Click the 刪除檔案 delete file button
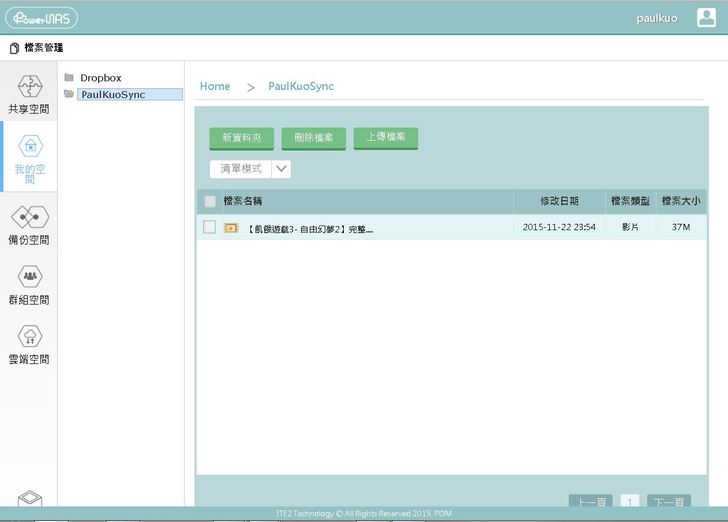 tap(313, 138)
